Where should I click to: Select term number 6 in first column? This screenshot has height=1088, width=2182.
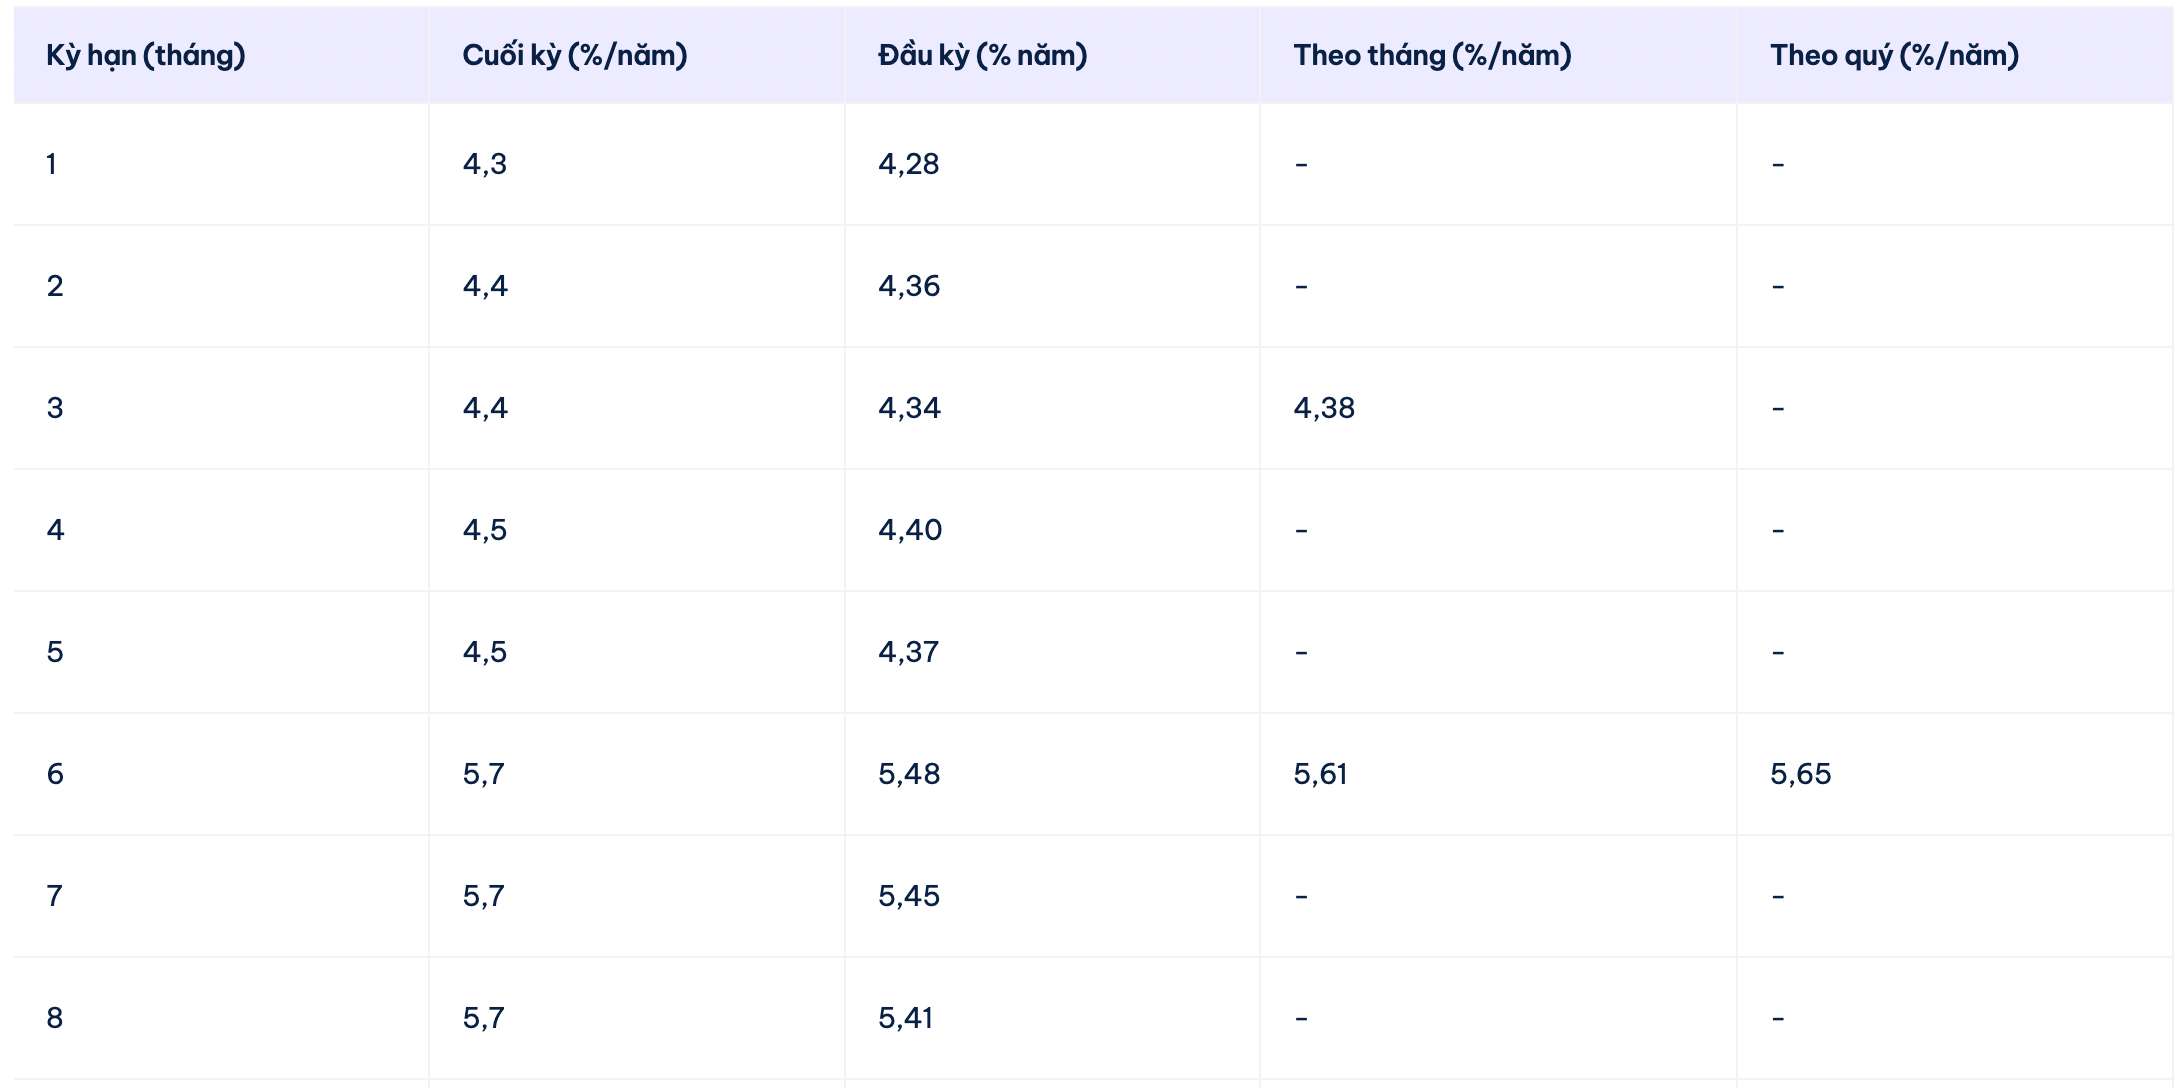(55, 774)
